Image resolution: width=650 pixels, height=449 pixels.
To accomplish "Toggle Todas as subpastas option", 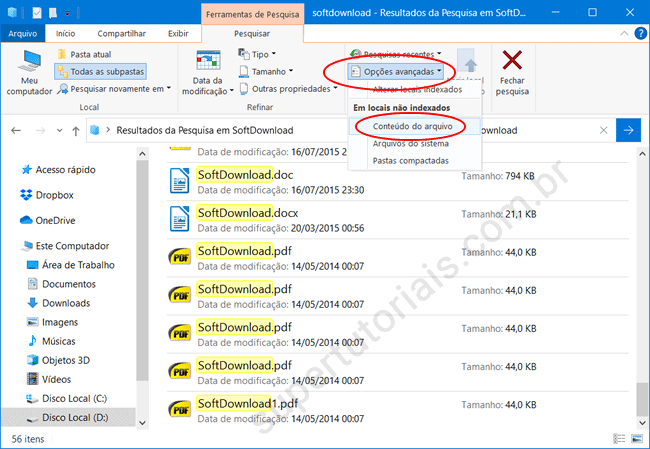I will click(x=99, y=72).
